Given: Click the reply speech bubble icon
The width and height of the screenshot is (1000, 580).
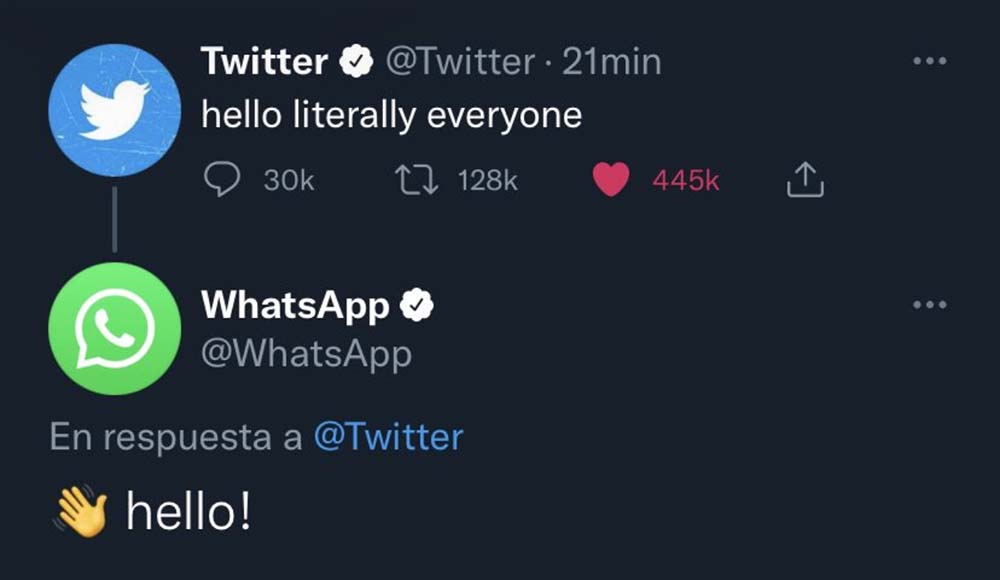Looking at the screenshot, I should pyautogui.click(x=222, y=179).
